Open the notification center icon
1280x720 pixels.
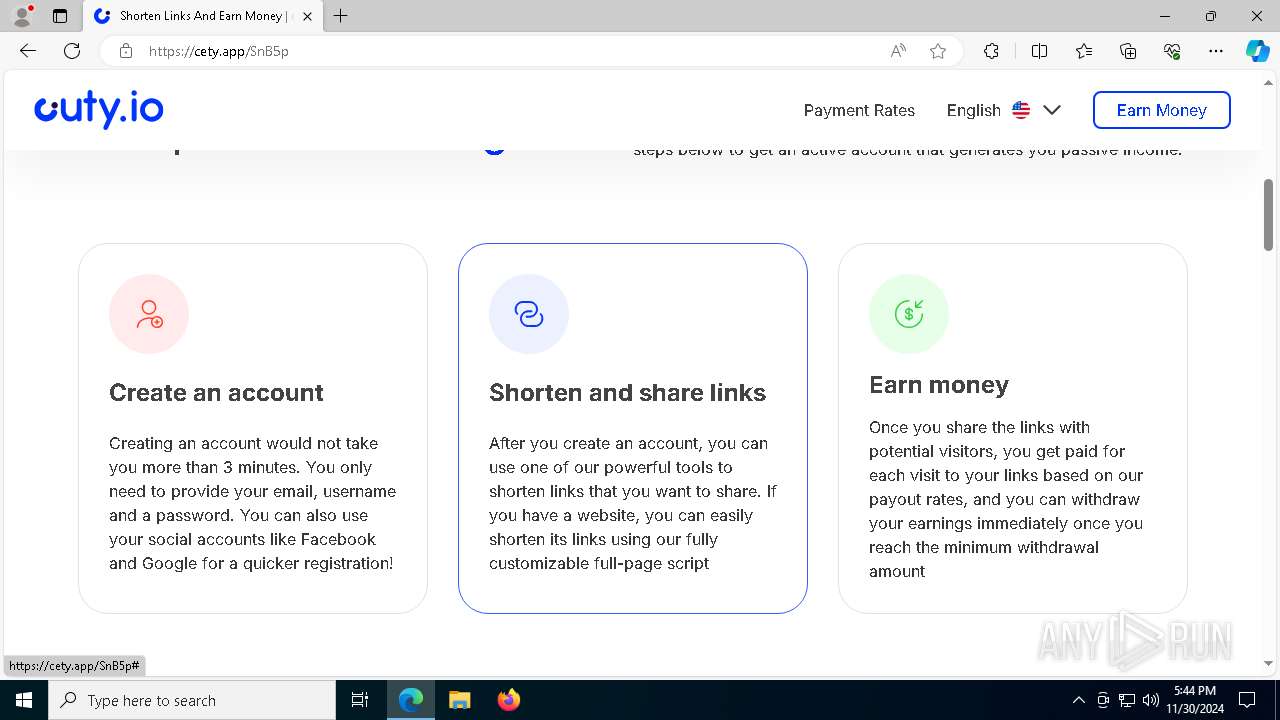(x=1247, y=700)
